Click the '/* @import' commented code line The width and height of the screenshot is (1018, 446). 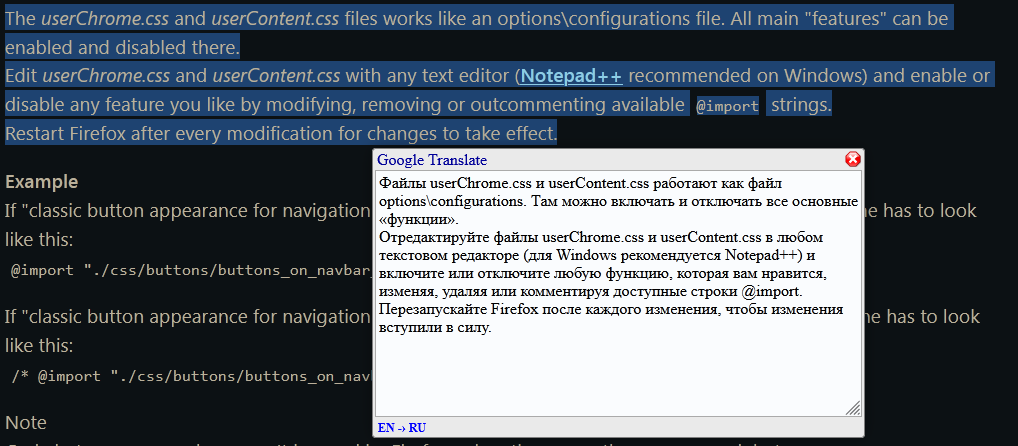click(x=193, y=377)
